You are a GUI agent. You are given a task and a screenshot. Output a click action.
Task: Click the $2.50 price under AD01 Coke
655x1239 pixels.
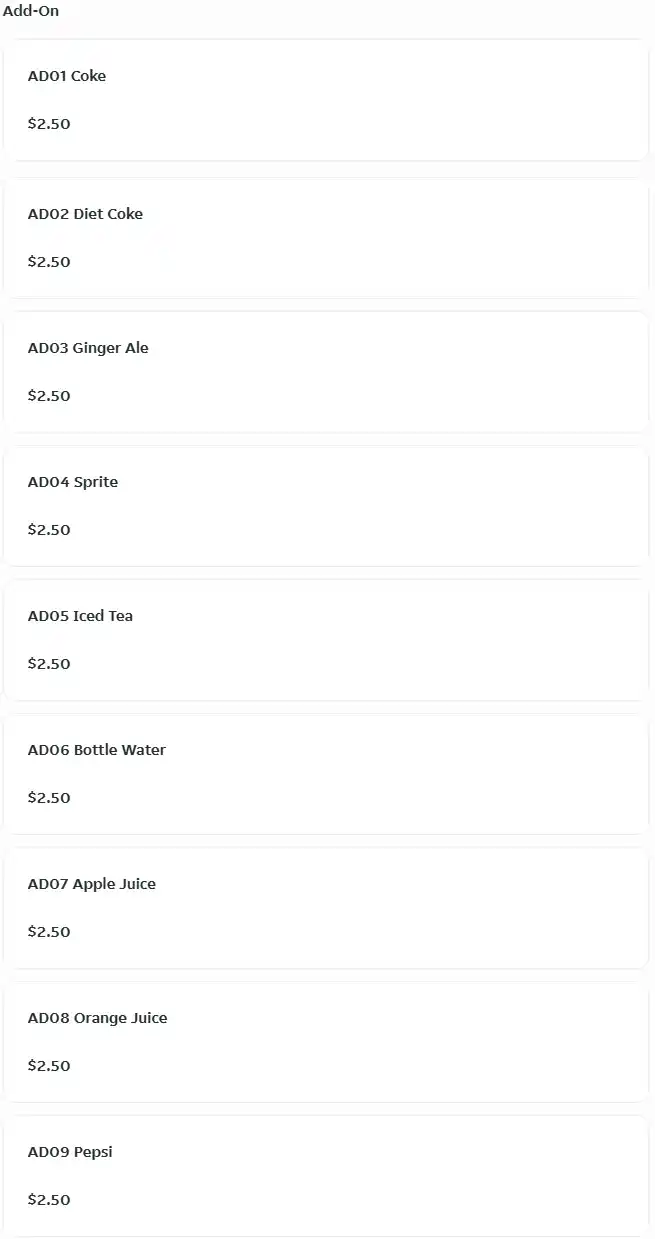point(49,124)
